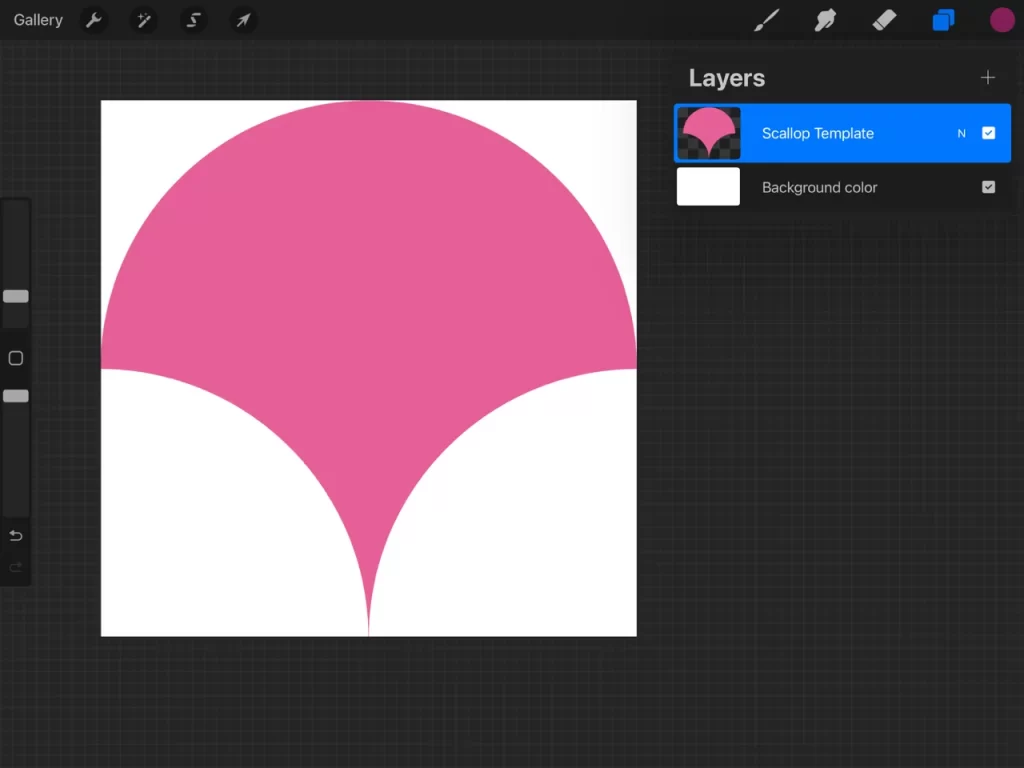Open Scallop Template layer thumbnail

[x=709, y=133]
